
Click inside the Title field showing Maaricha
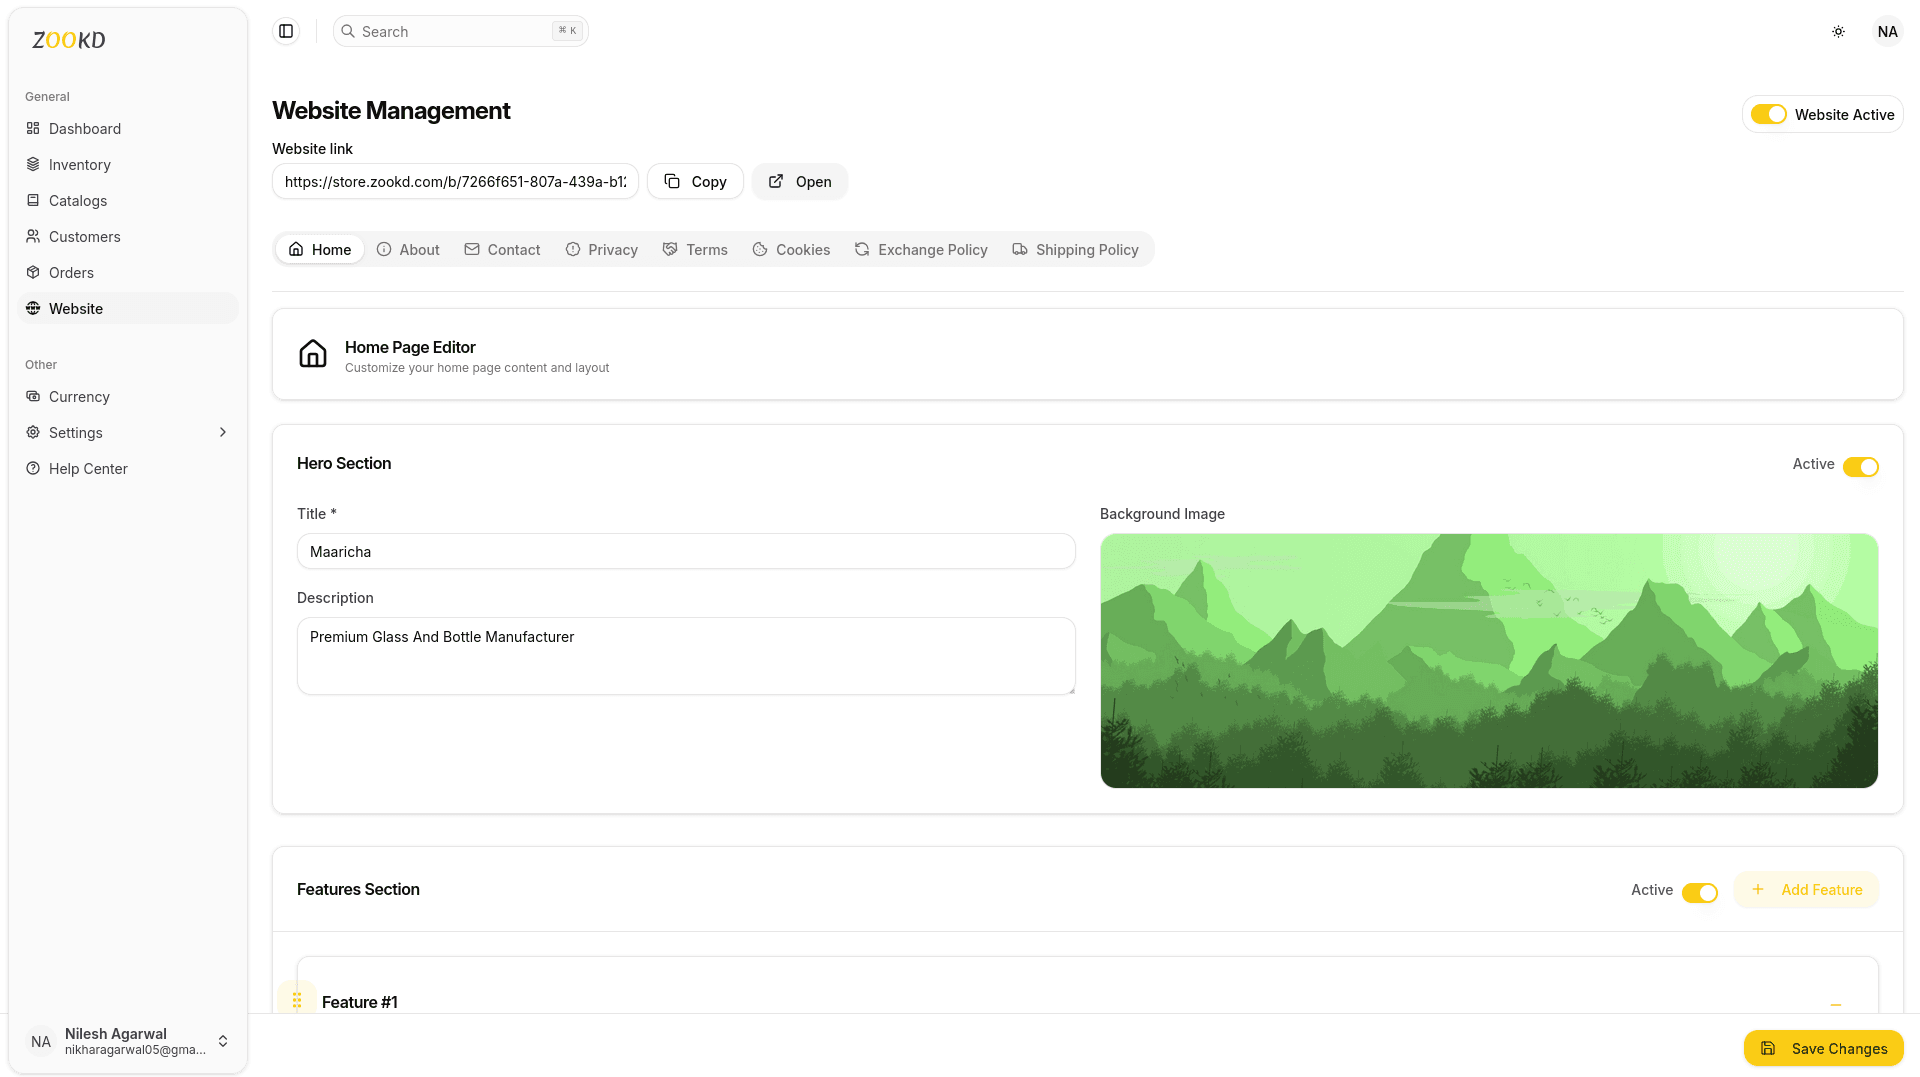tap(686, 551)
